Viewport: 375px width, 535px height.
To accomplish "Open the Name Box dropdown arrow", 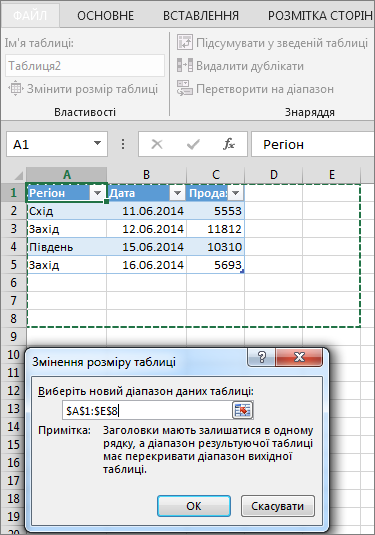I will (x=97, y=144).
